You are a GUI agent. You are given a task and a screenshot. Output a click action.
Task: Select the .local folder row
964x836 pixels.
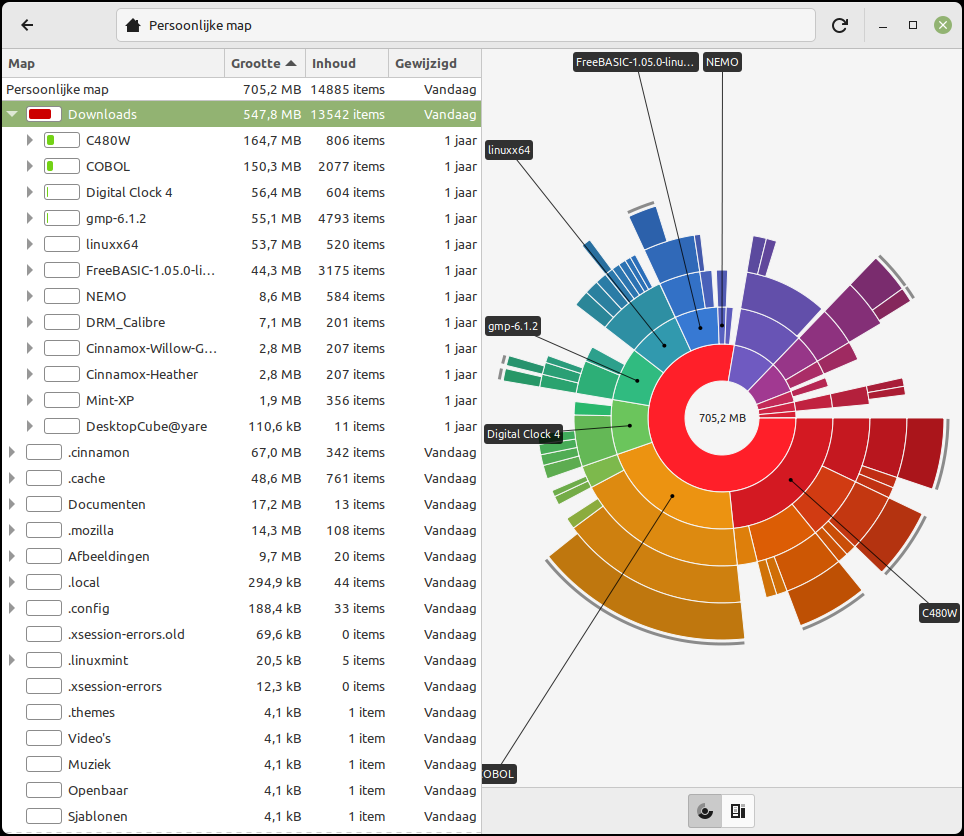[242, 582]
